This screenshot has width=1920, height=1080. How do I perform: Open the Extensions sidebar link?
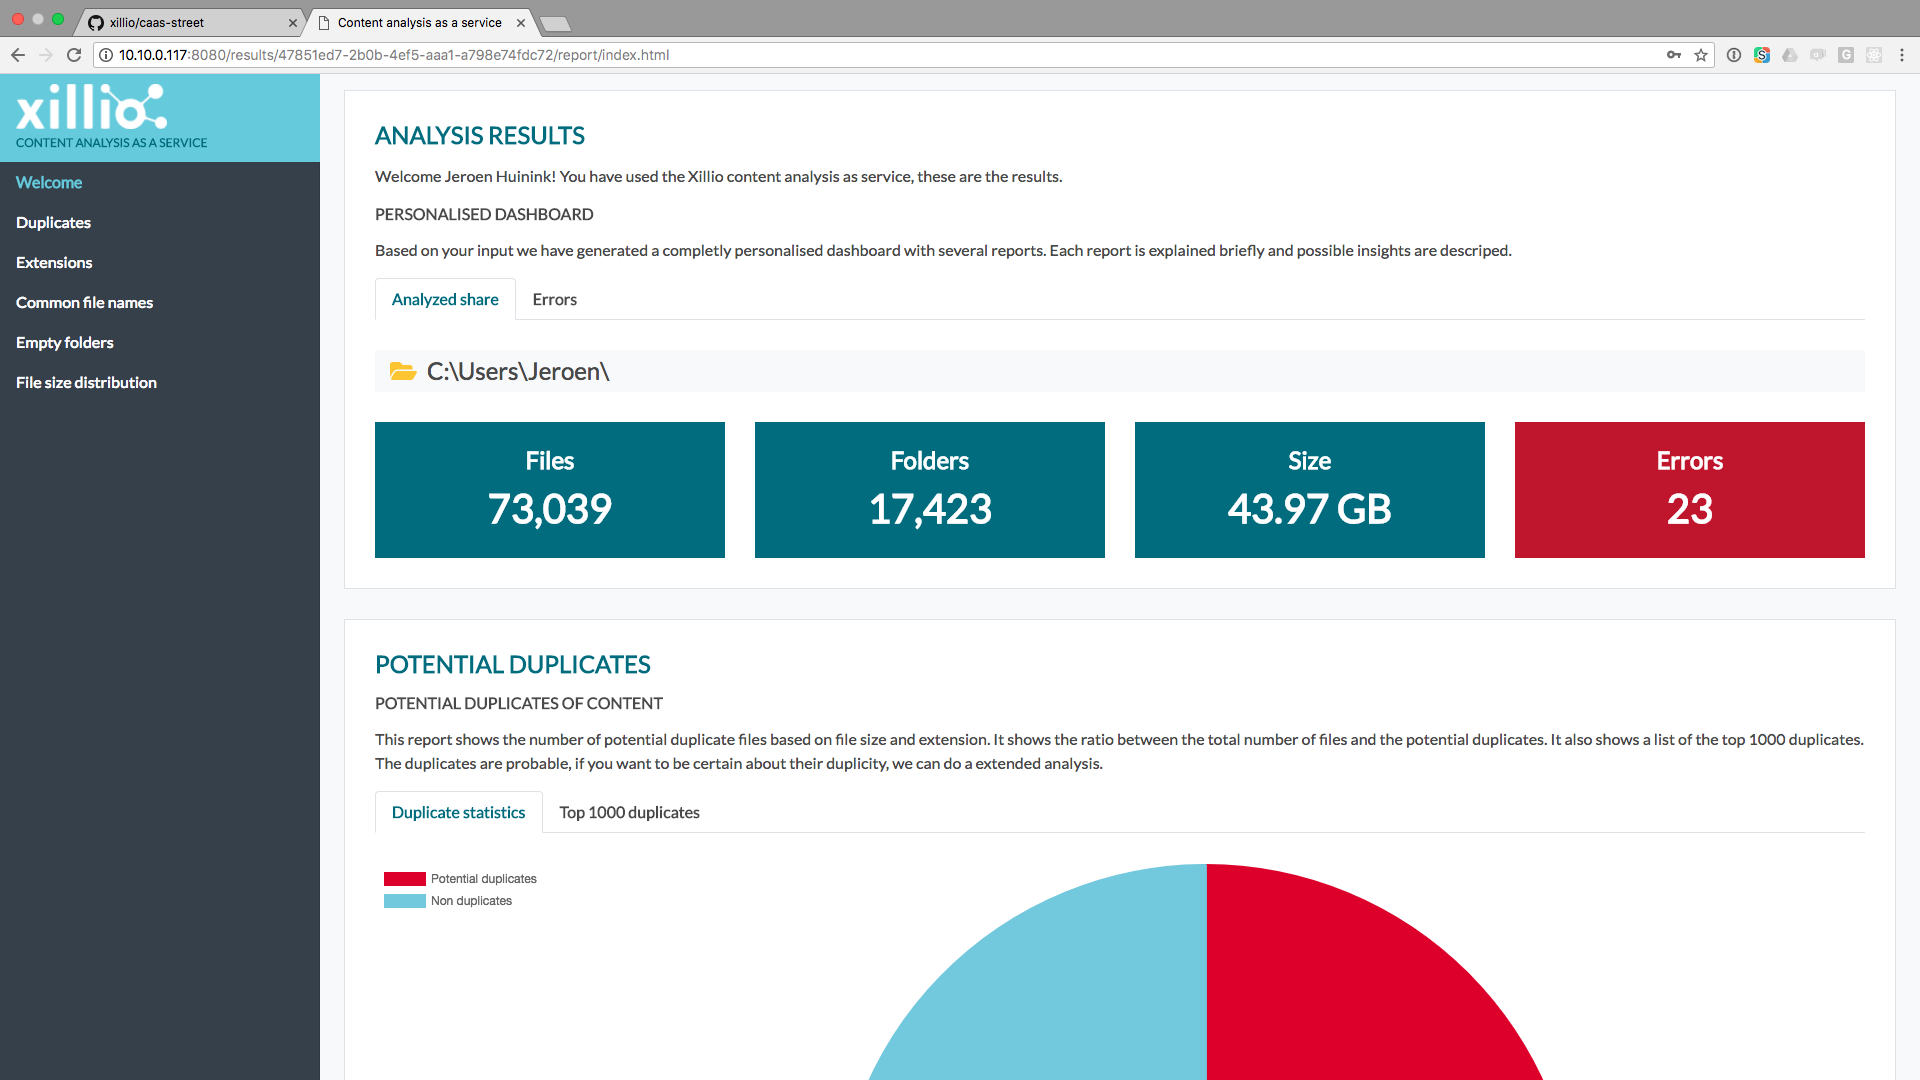(x=54, y=262)
